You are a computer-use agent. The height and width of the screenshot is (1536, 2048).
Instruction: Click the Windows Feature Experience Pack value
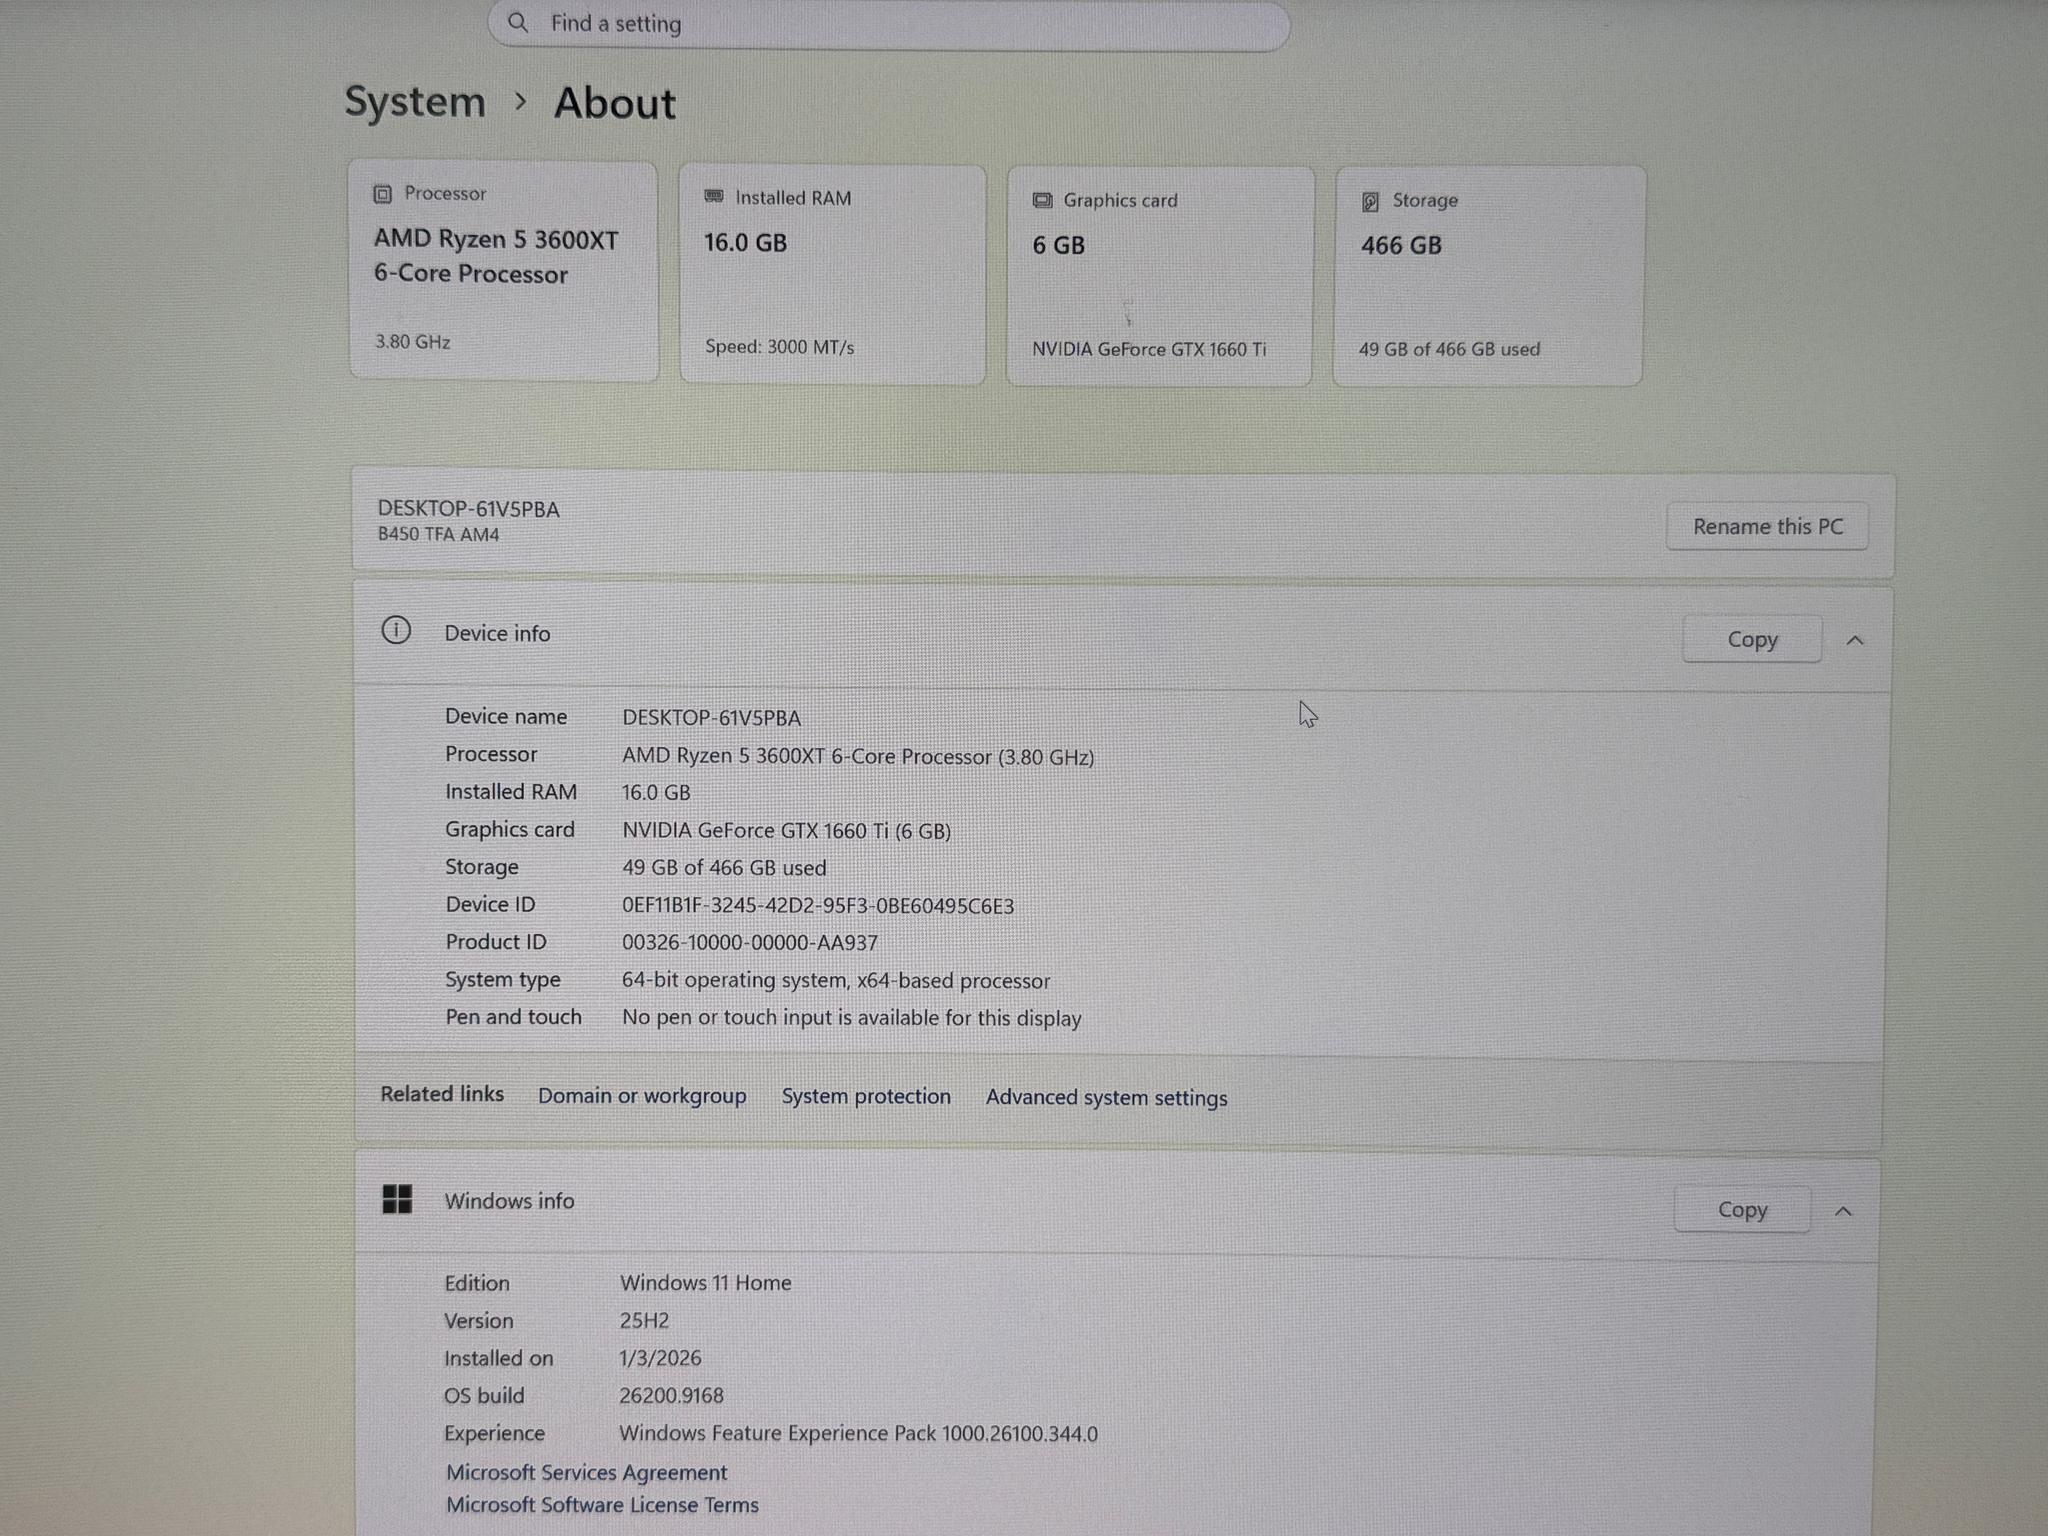[x=858, y=1433]
